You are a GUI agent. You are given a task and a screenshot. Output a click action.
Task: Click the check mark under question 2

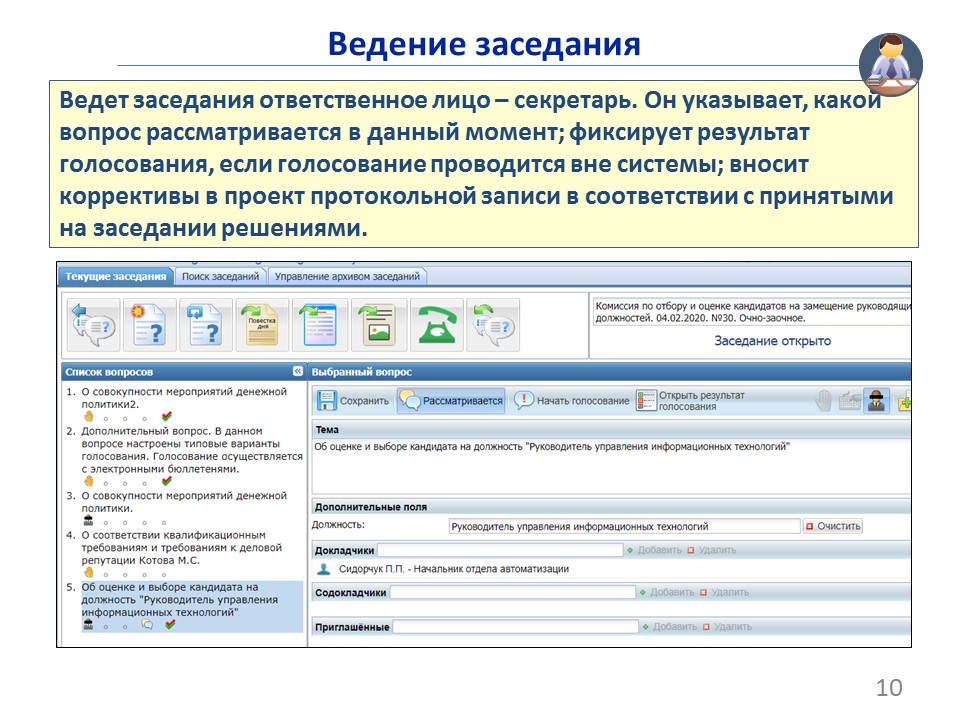(167, 481)
